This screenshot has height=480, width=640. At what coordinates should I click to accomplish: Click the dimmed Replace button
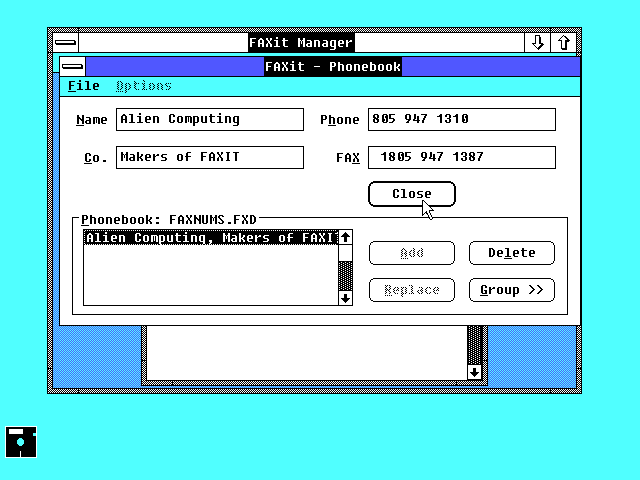(412, 290)
